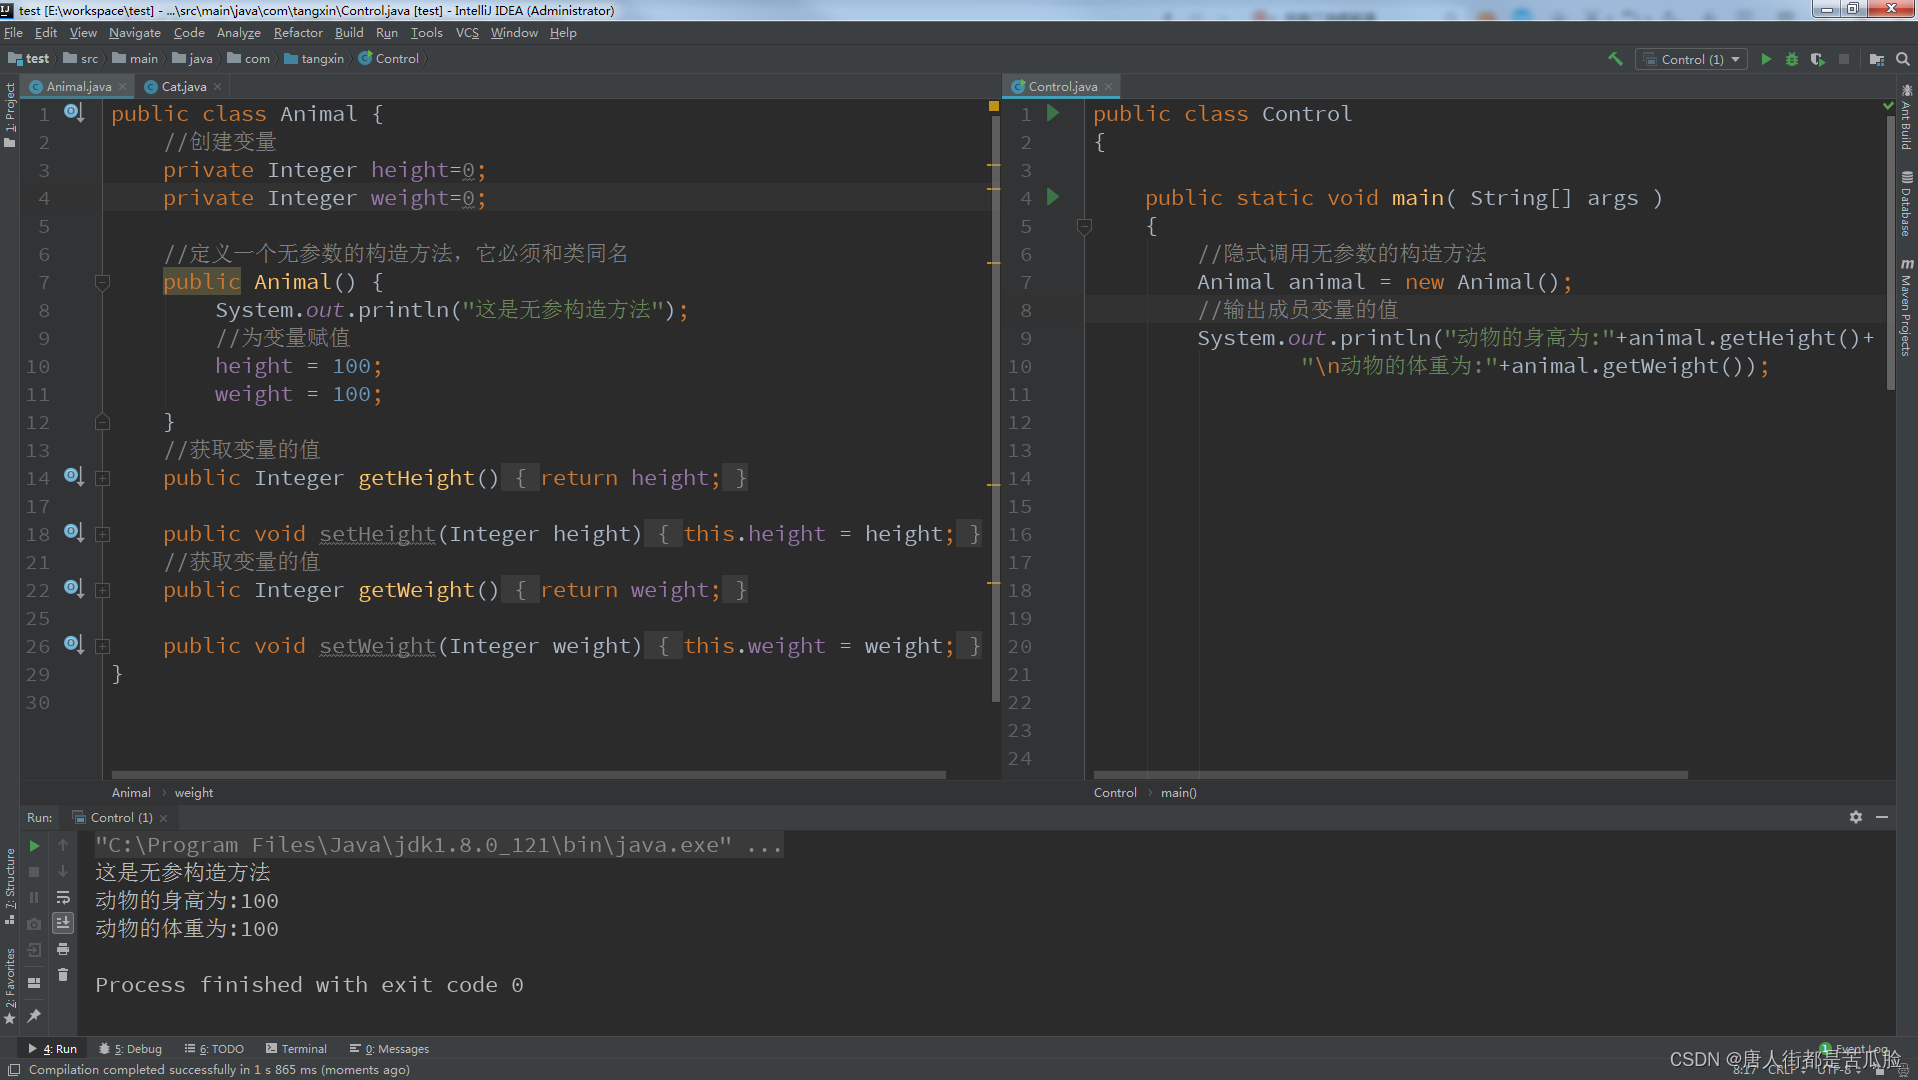Click run gutter arrow beside main method

(x=1053, y=197)
